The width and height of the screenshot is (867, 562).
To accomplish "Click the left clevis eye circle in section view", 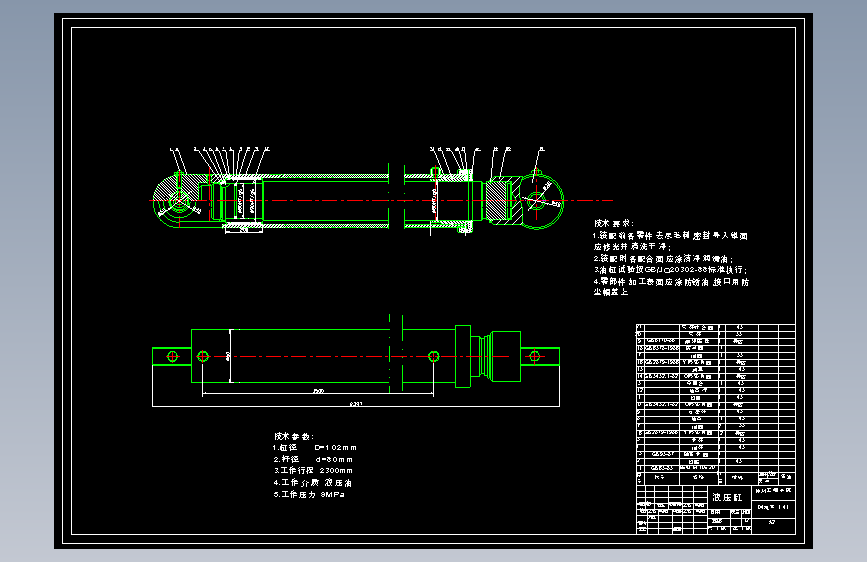I will coord(179,200).
